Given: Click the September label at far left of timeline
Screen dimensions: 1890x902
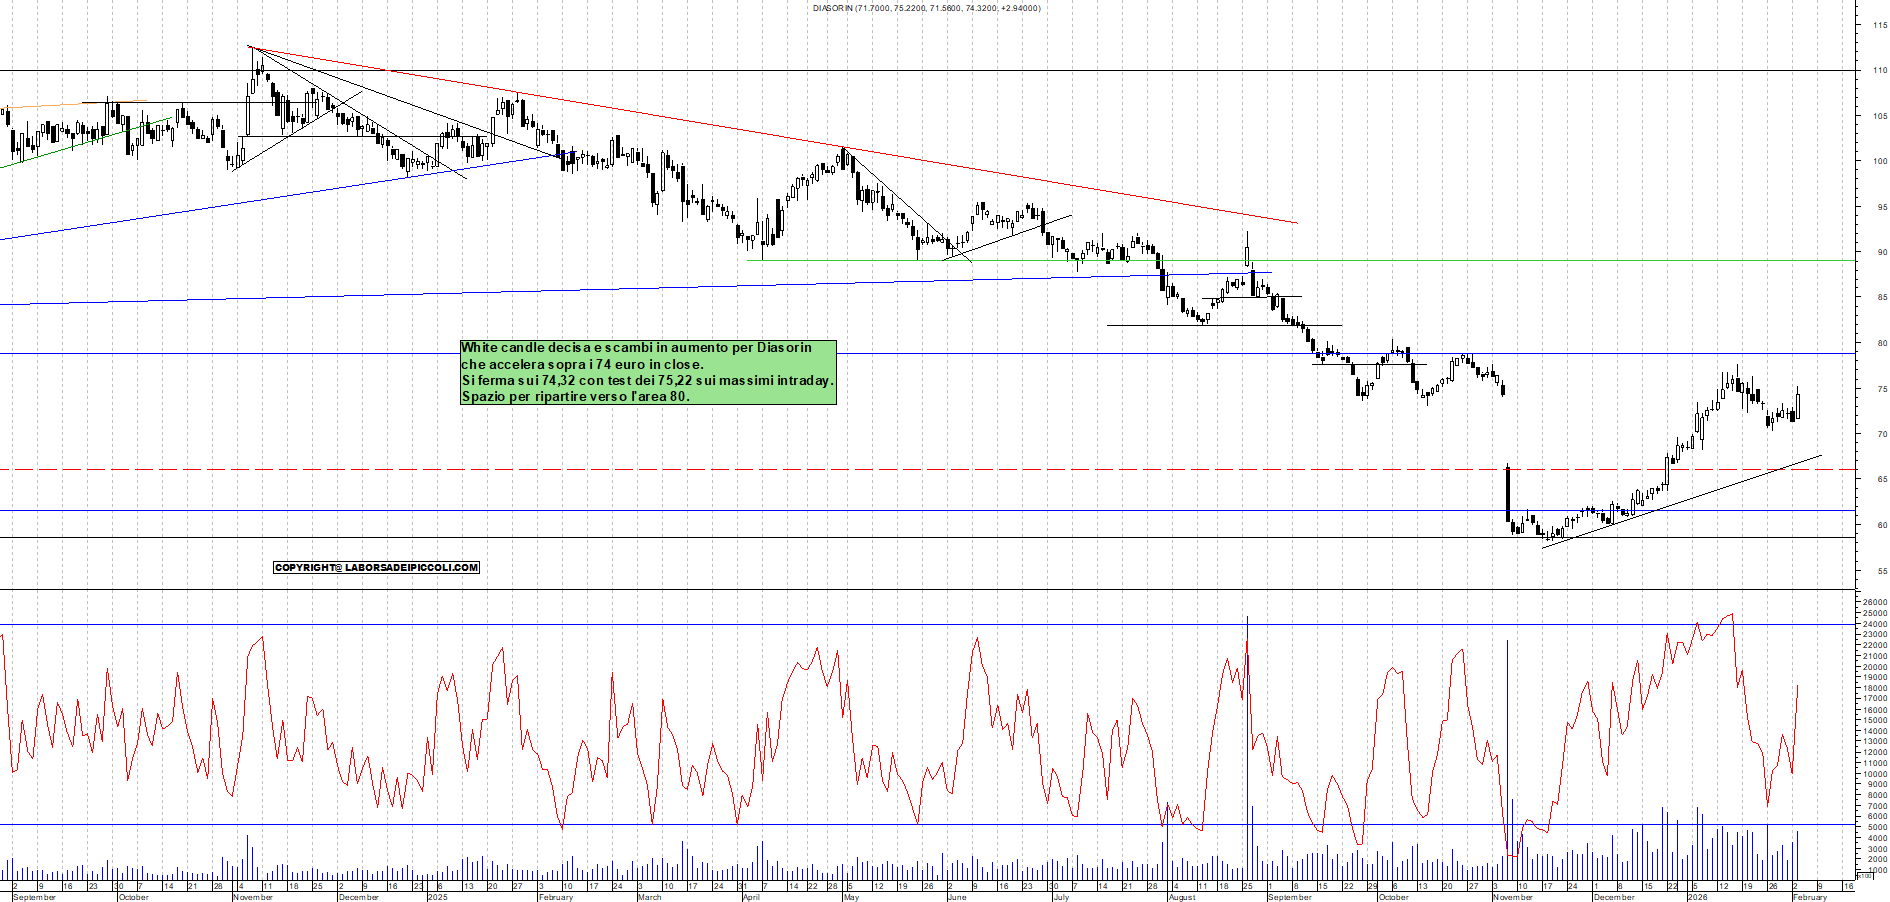Looking at the screenshot, I should point(35,897).
